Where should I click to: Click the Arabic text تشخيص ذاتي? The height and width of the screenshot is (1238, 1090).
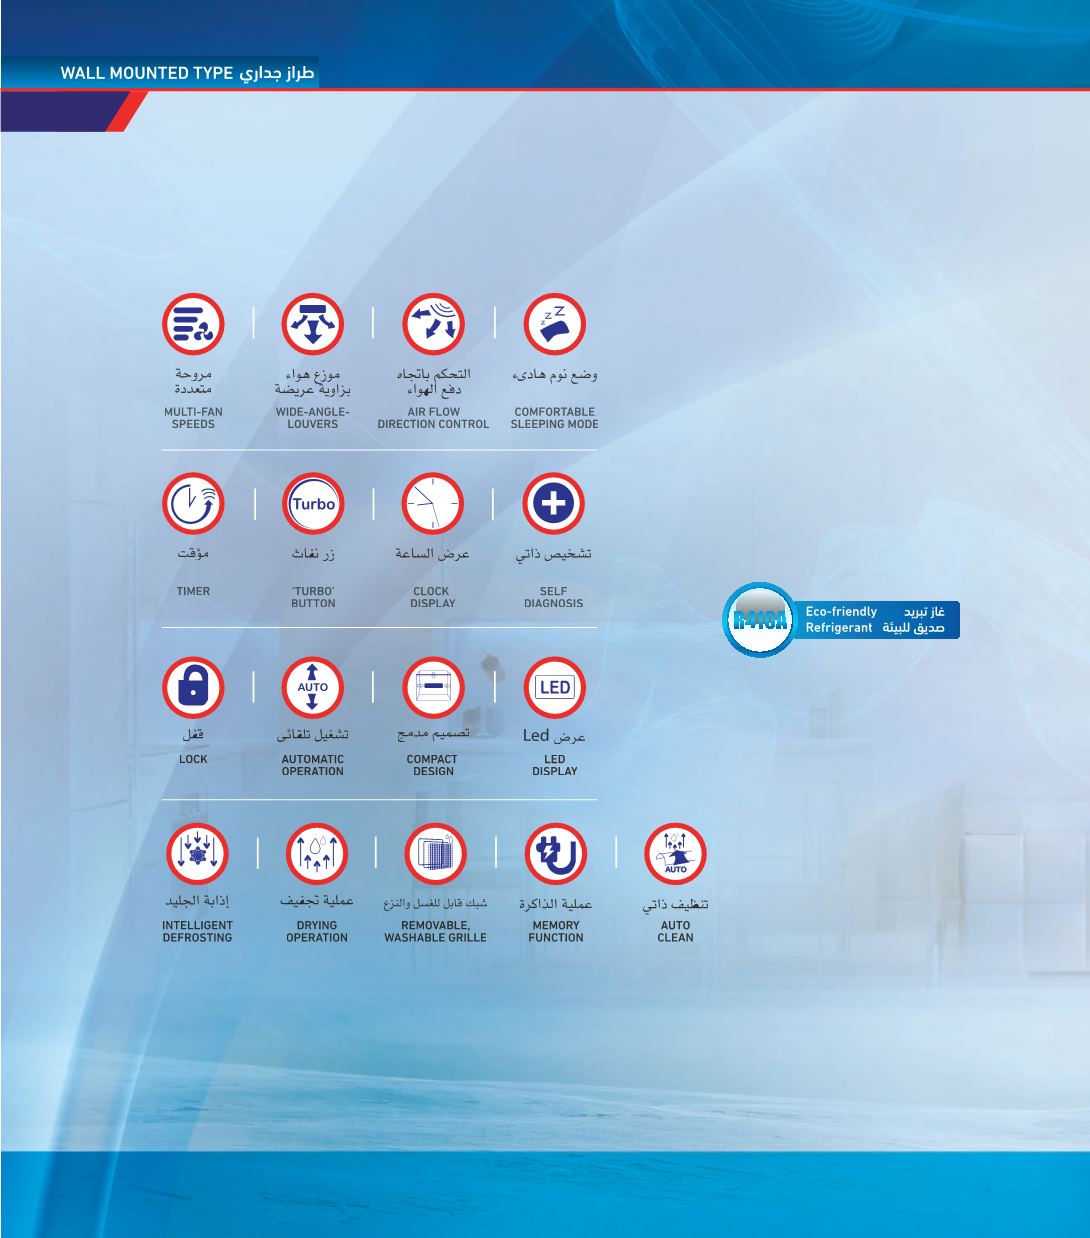coord(553,554)
